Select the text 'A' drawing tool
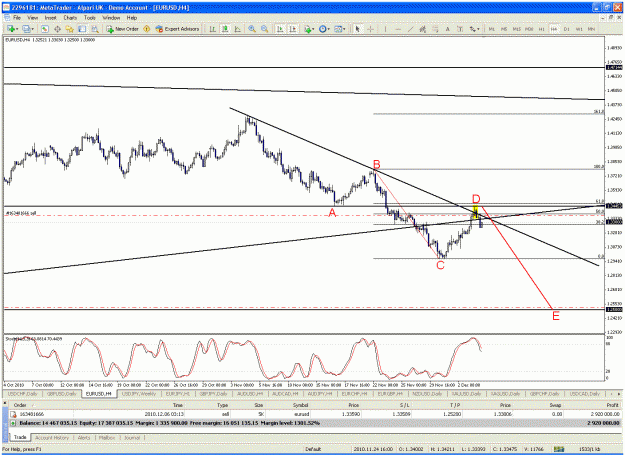The image size is (625, 455). coord(448,29)
